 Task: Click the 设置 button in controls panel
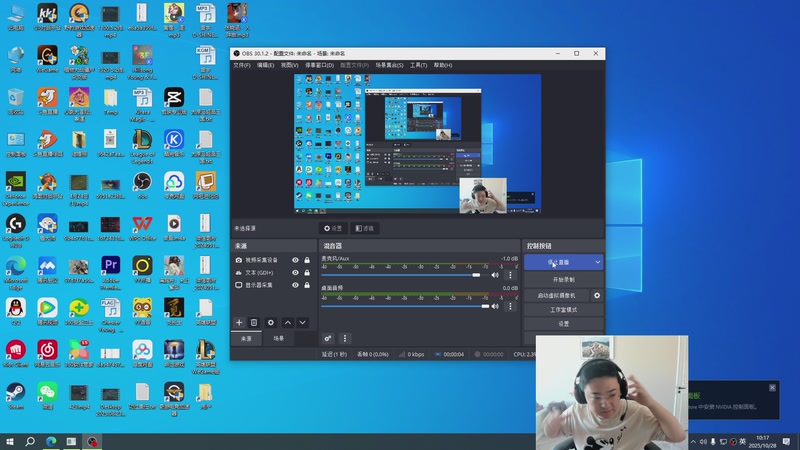[x=564, y=324]
